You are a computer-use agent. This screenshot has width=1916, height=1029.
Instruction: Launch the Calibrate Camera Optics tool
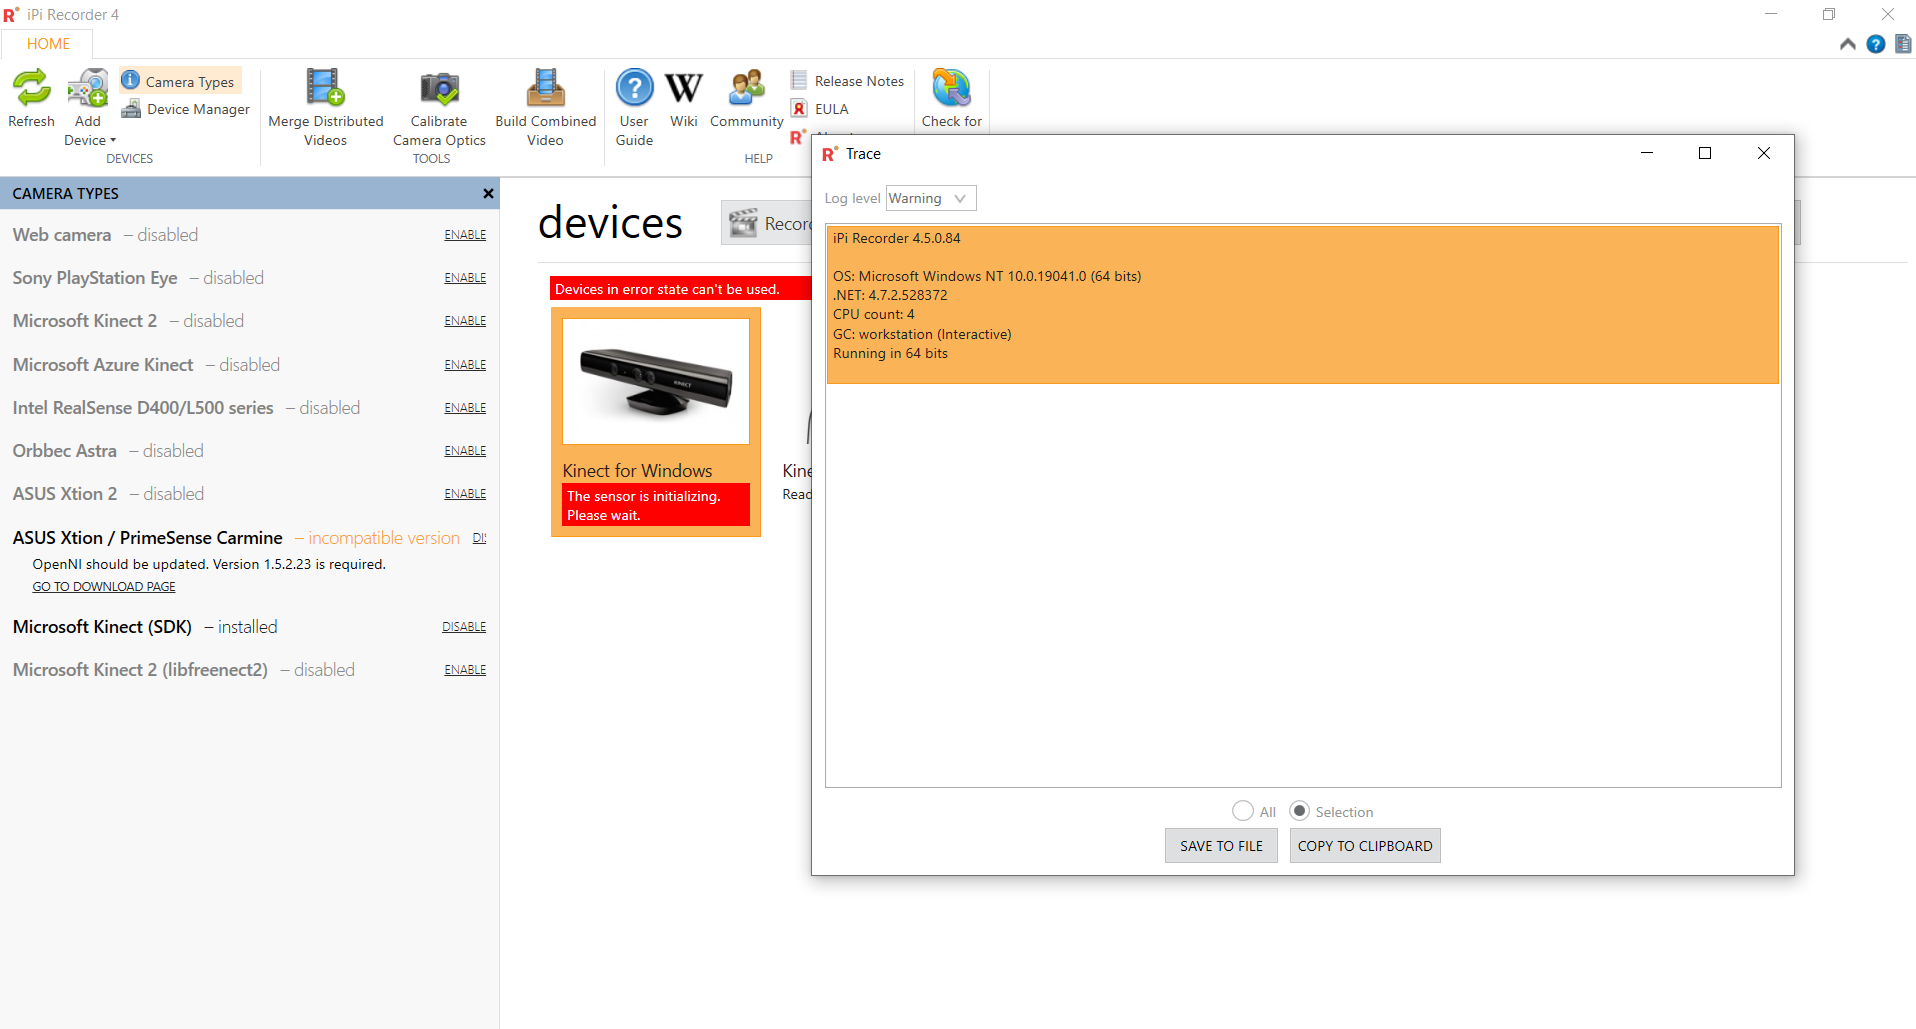click(439, 108)
